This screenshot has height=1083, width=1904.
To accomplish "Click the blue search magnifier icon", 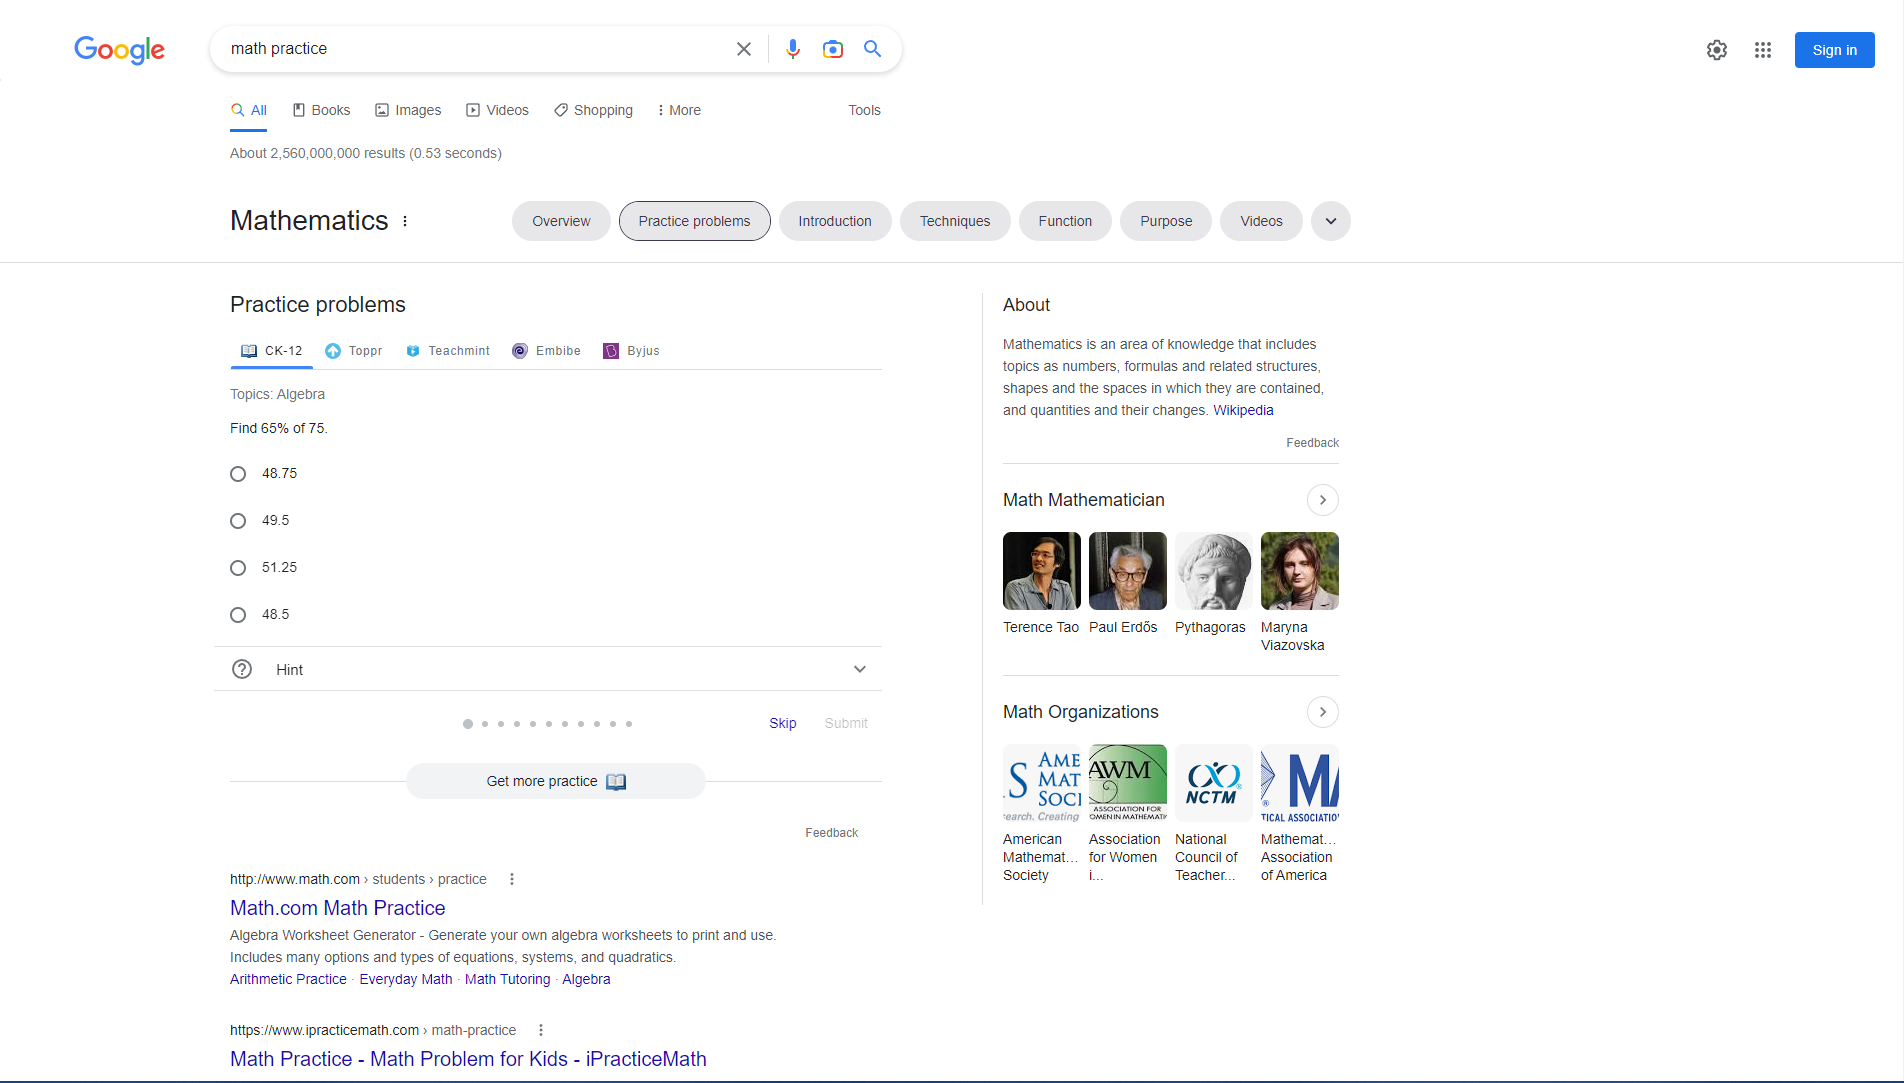I will click(x=872, y=49).
